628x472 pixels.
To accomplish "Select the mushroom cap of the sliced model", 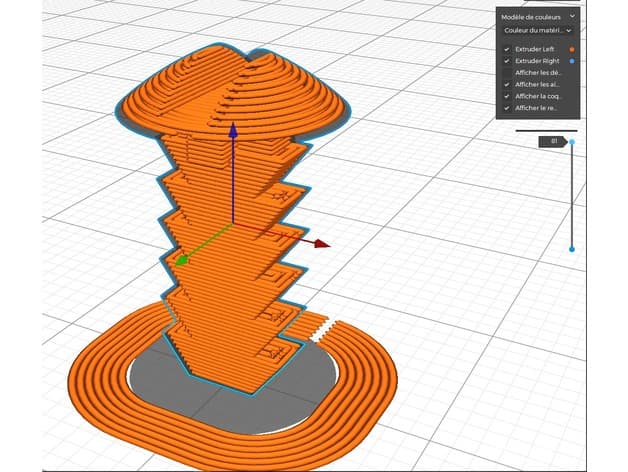I will (x=233, y=92).
